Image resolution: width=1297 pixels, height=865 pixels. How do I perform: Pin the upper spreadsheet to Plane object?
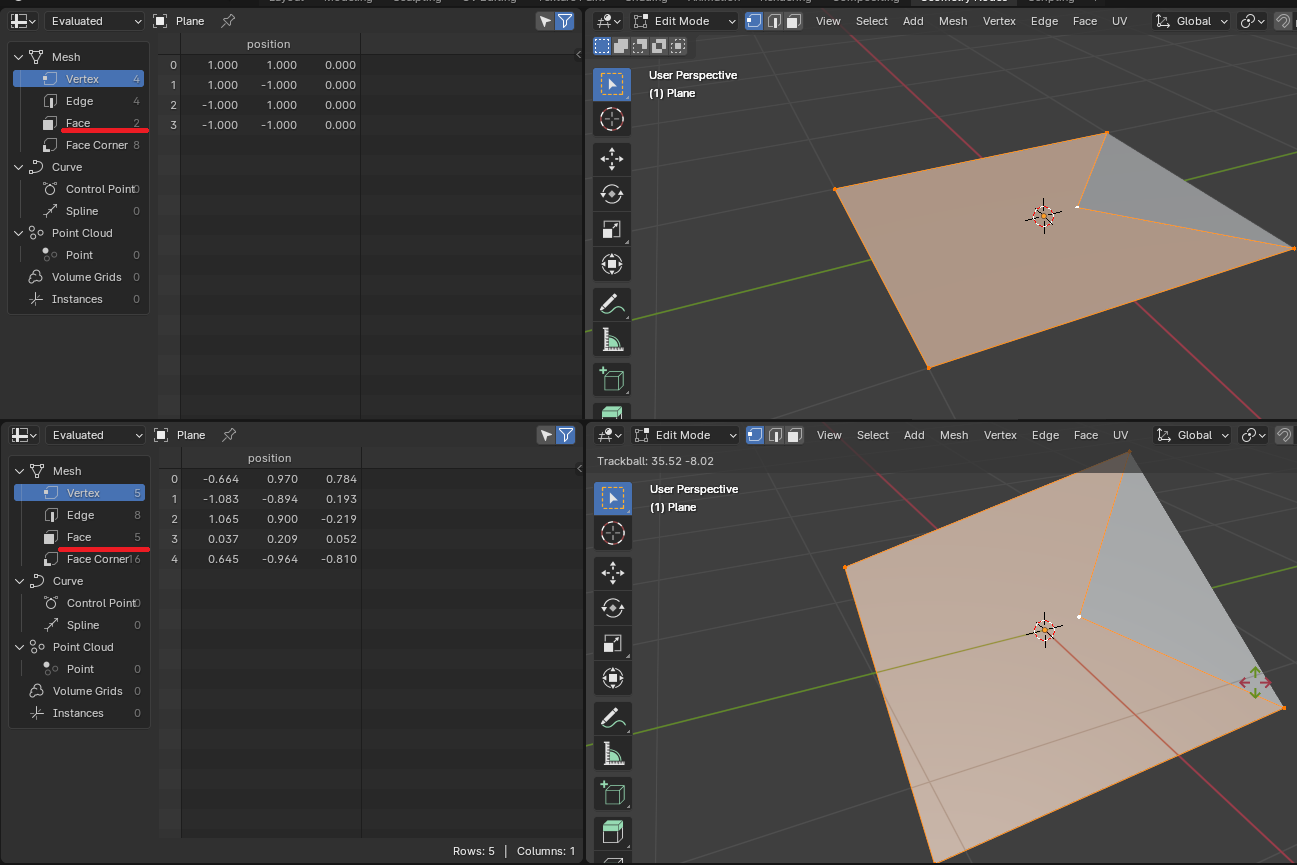228,20
